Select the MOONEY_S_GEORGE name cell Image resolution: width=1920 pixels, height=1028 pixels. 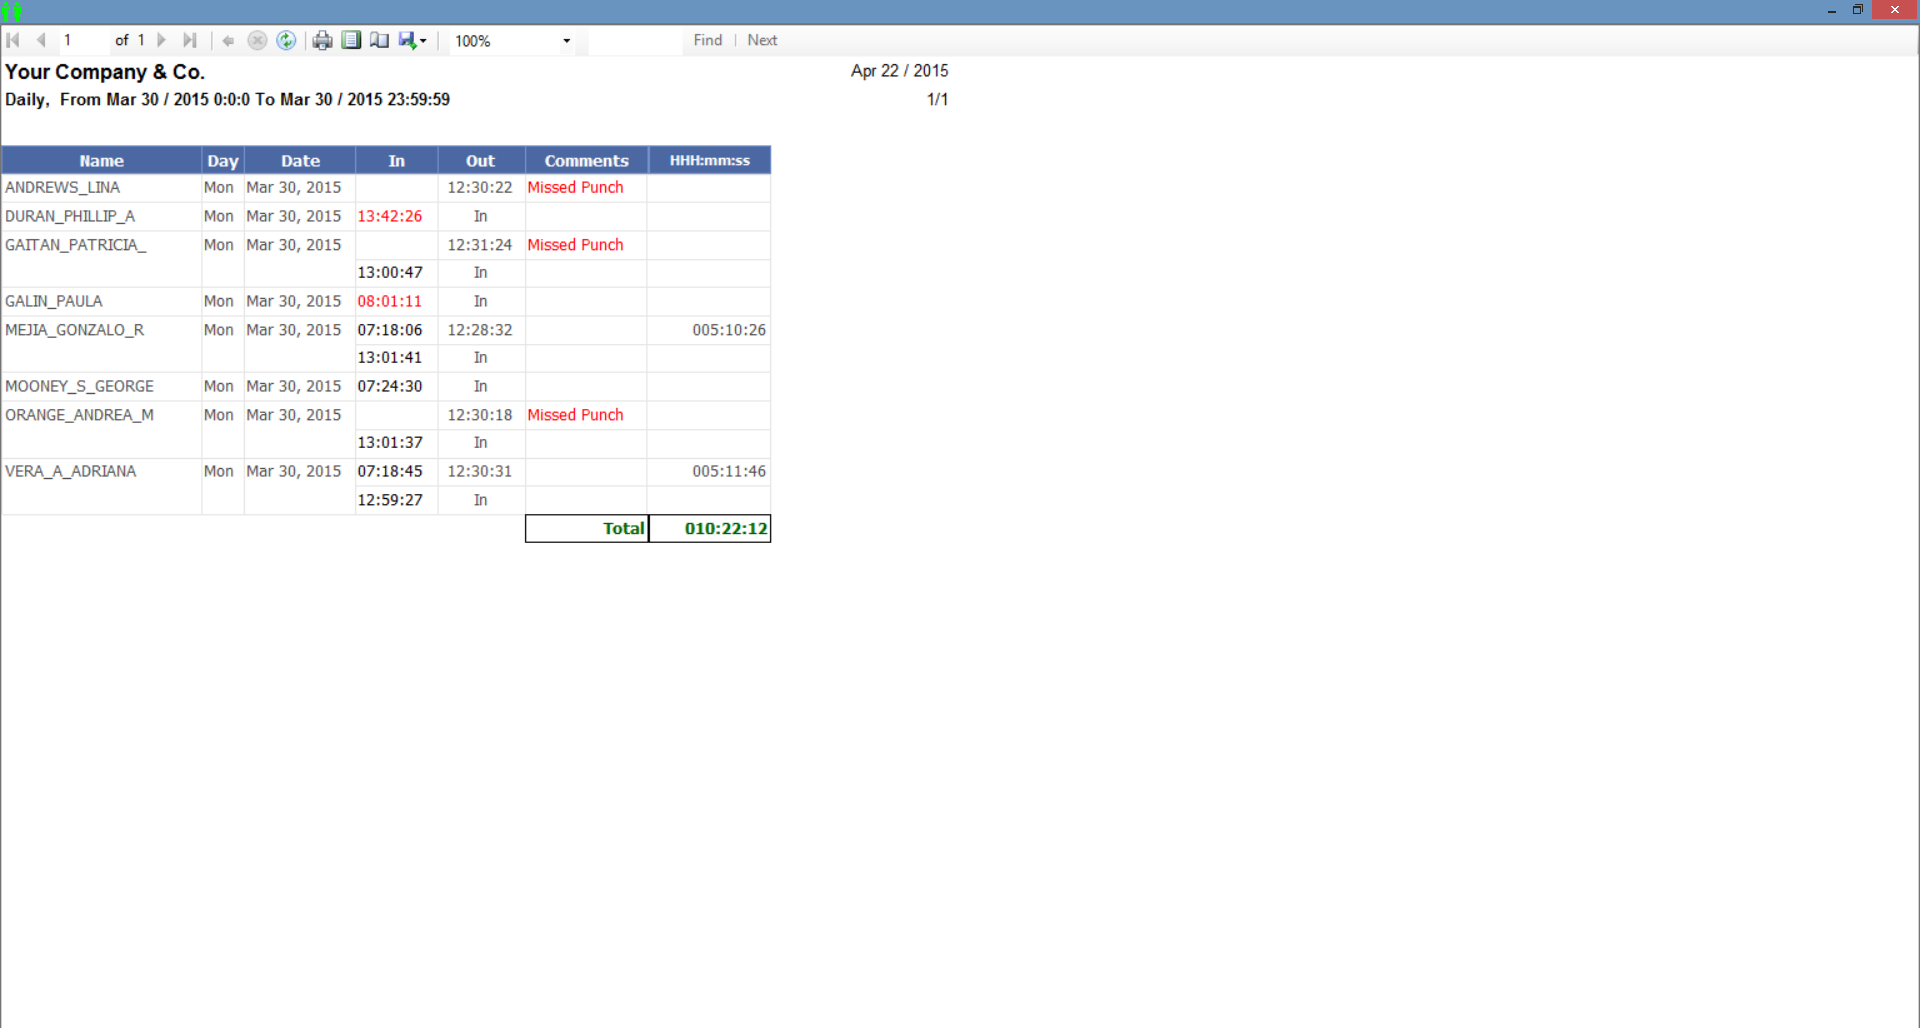(101, 386)
